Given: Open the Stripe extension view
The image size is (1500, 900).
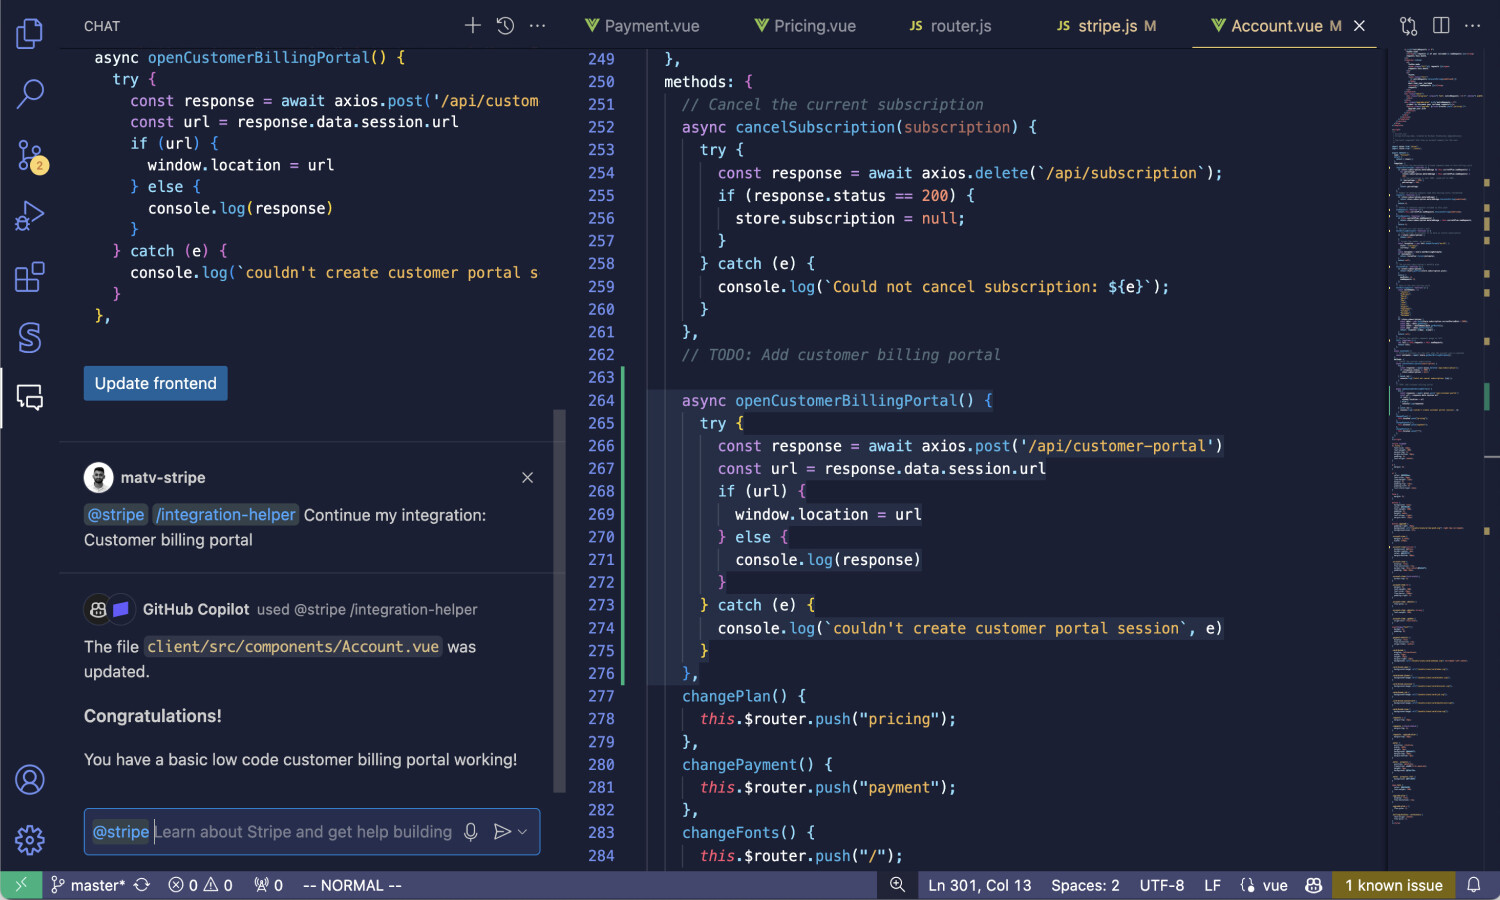Looking at the screenshot, I should 30,337.
